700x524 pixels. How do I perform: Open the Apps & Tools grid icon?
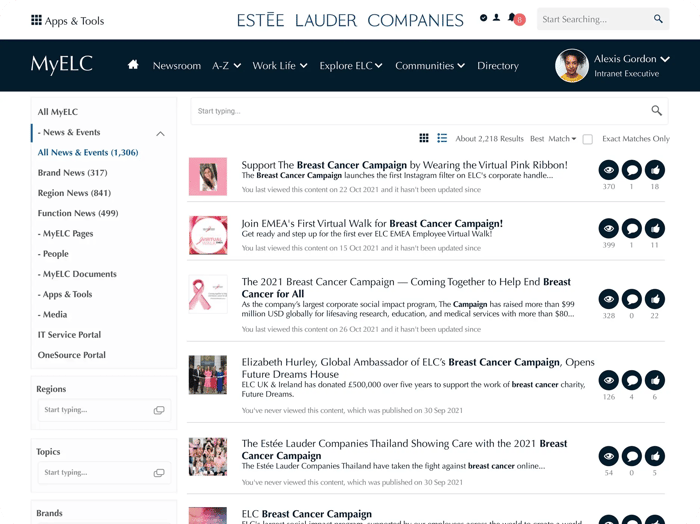pos(36,20)
